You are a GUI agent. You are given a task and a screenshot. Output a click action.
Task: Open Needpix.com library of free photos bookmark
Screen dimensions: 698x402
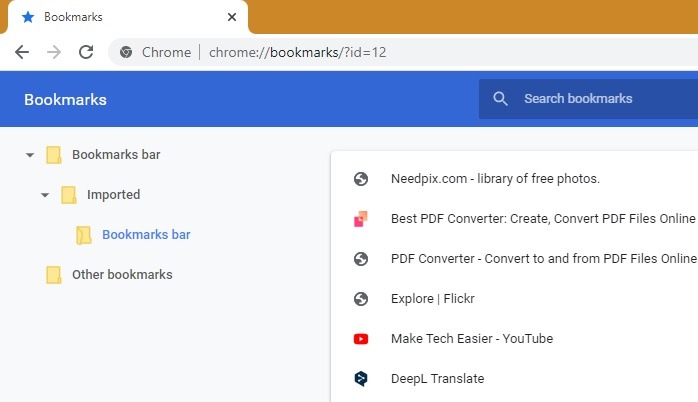tap(495, 179)
